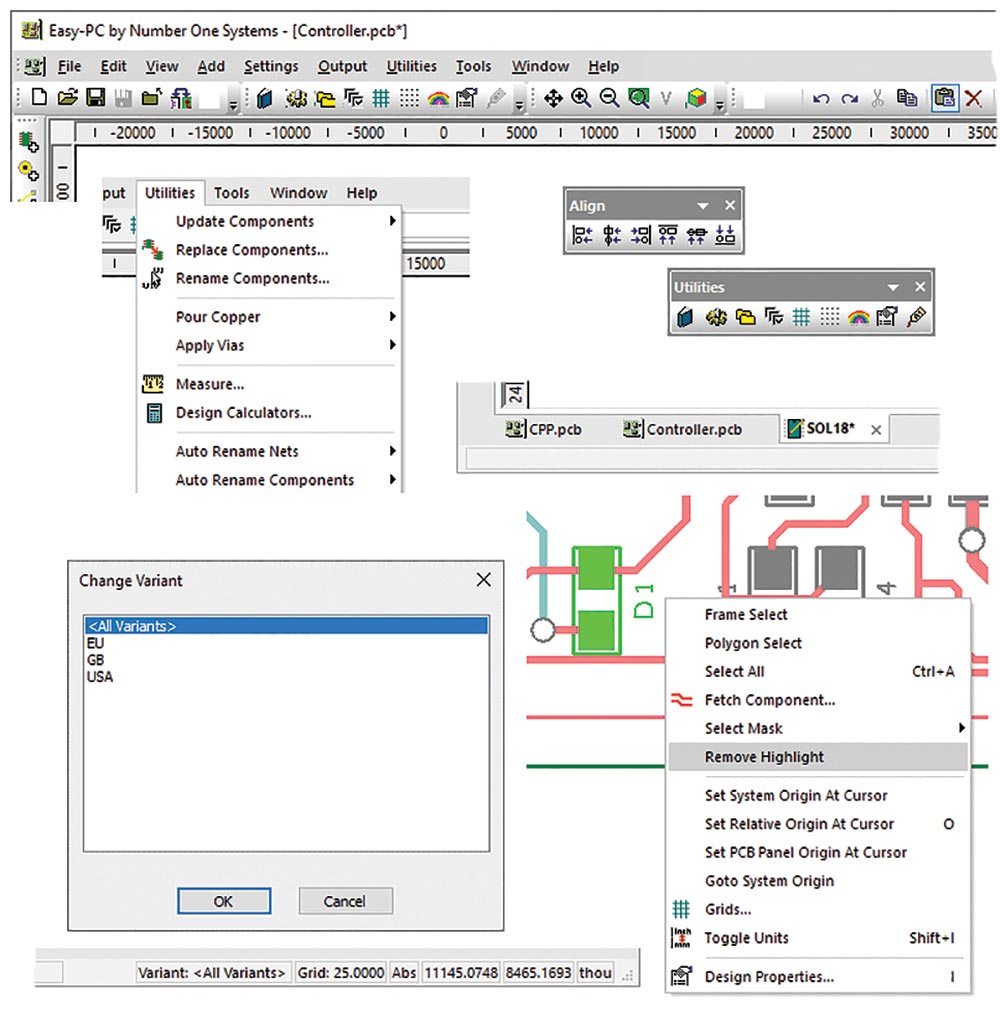Select Measure from the Utilities menu
This screenshot has width=1000, height=1009.
pyautogui.click(x=269, y=384)
